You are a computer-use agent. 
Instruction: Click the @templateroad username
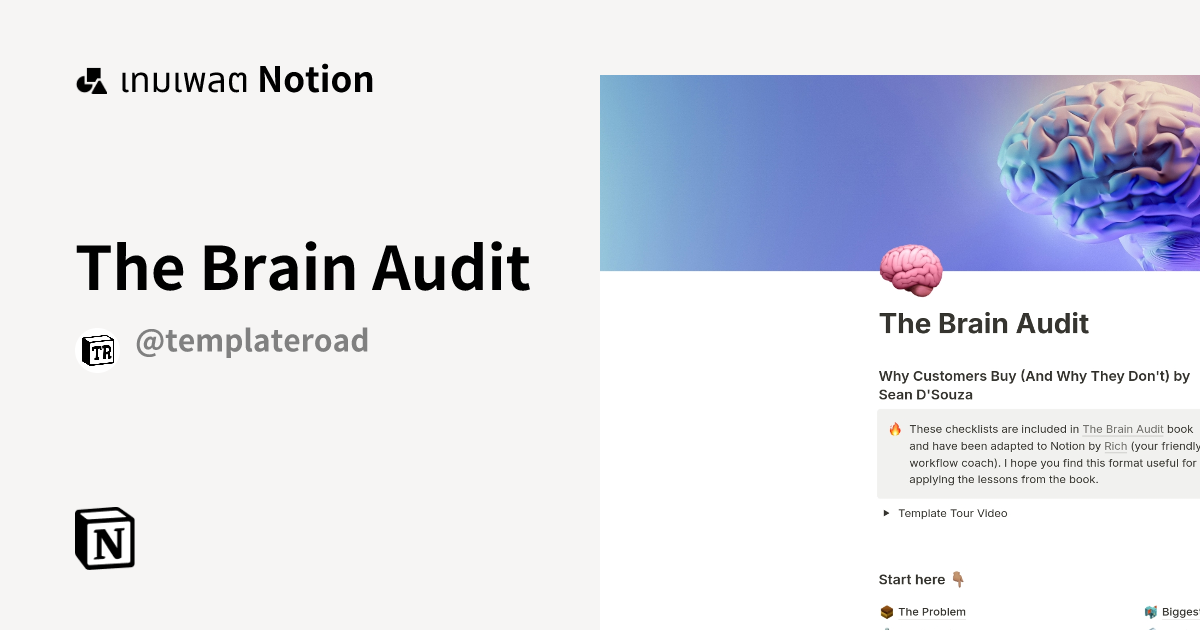tap(252, 341)
